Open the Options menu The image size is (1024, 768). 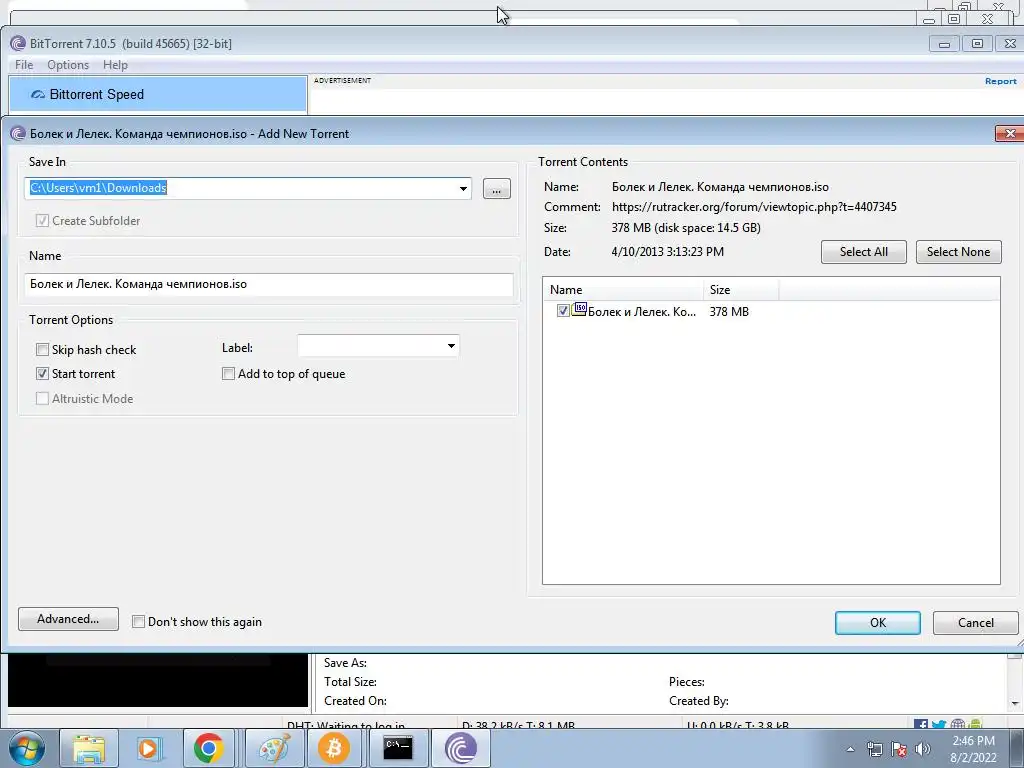(x=68, y=65)
